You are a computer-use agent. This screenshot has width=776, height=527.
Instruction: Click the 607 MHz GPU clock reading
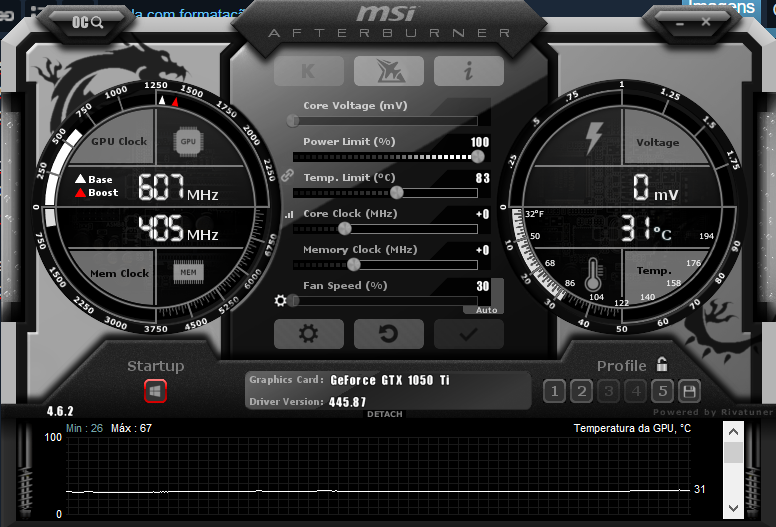(178, 187)
